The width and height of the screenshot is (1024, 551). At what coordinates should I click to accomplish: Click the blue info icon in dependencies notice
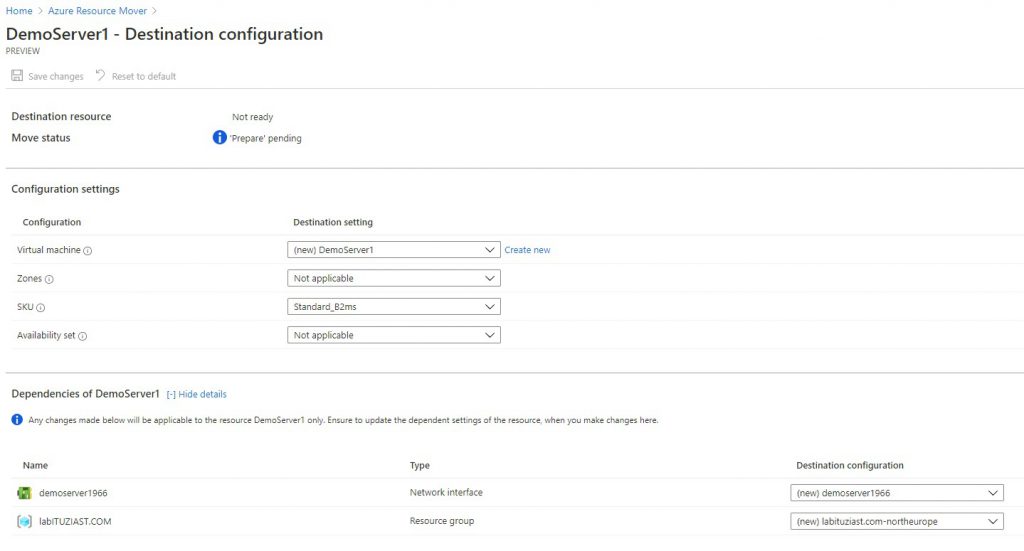pos(17,420)
